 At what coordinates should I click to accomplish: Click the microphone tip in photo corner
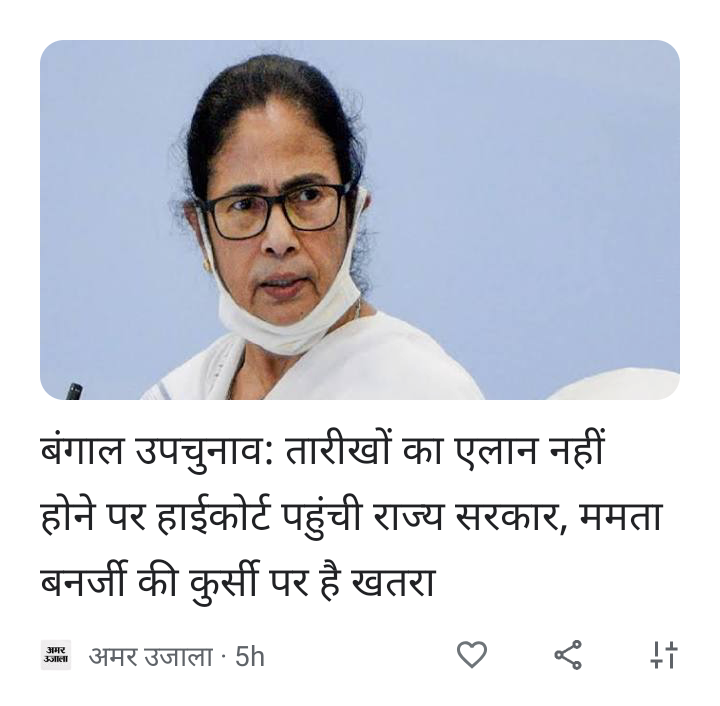pos(73,391)
